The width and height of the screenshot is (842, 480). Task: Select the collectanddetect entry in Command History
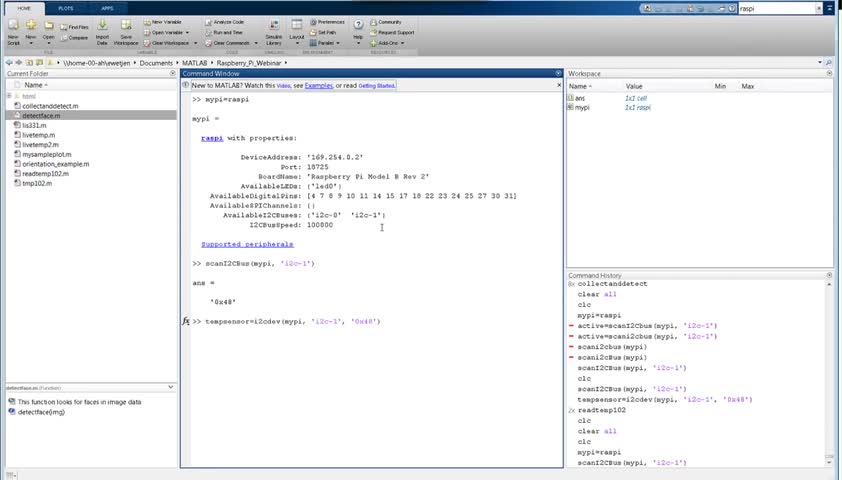click(x=612, y=284)
